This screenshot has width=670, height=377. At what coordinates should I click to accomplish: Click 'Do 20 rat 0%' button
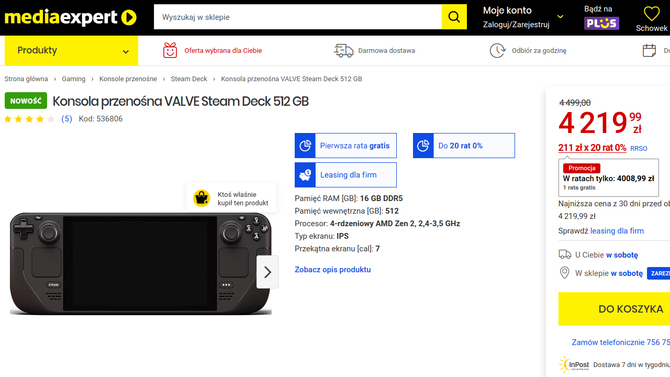[x=464, y=146]
